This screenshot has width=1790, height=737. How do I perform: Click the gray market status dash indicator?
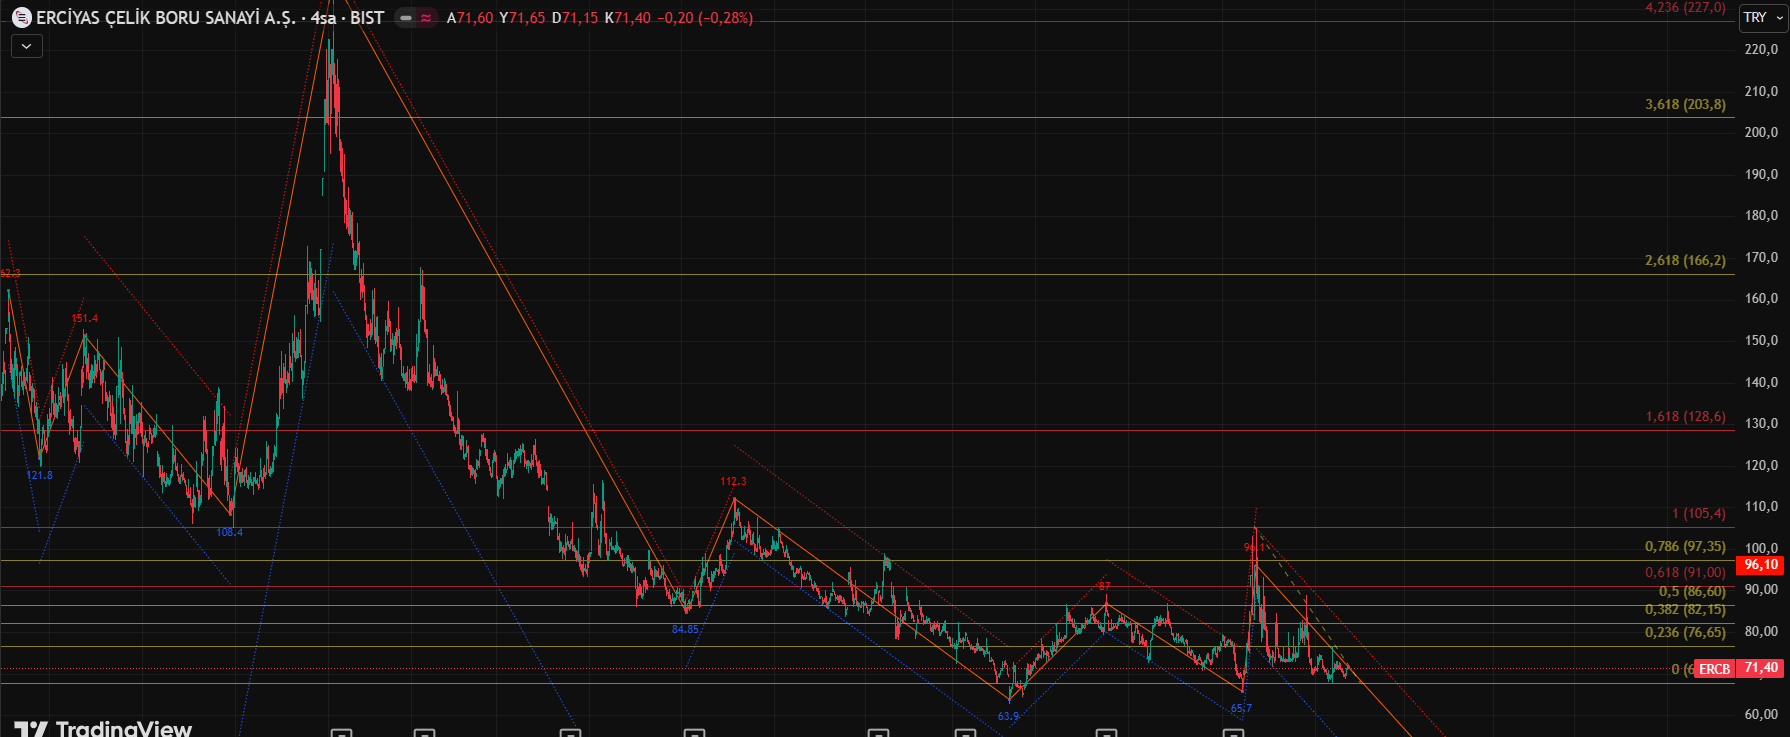tap(406, 18)
